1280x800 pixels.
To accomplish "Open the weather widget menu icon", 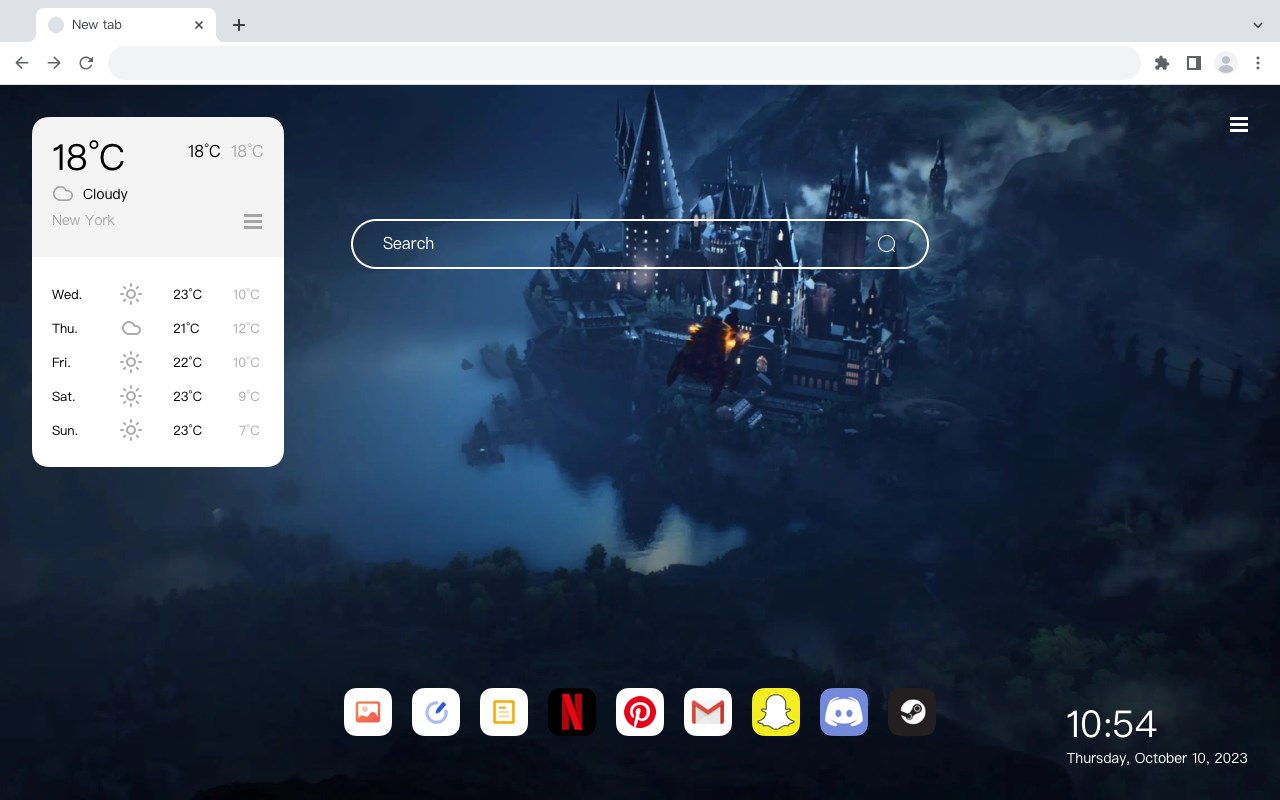I will (x=253, y=221).
